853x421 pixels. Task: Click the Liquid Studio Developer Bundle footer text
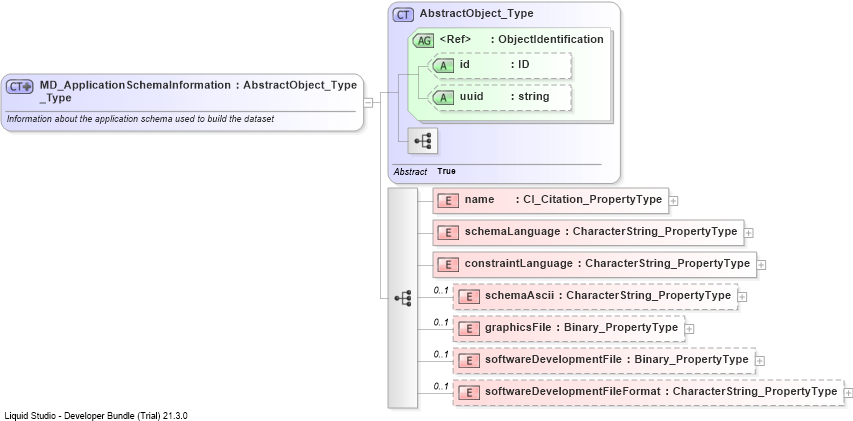click(x=96, y=416)
